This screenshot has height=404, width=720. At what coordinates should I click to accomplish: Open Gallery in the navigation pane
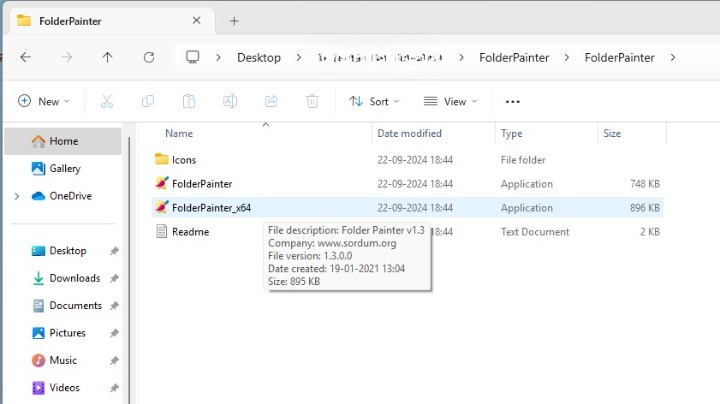point(63,168)
